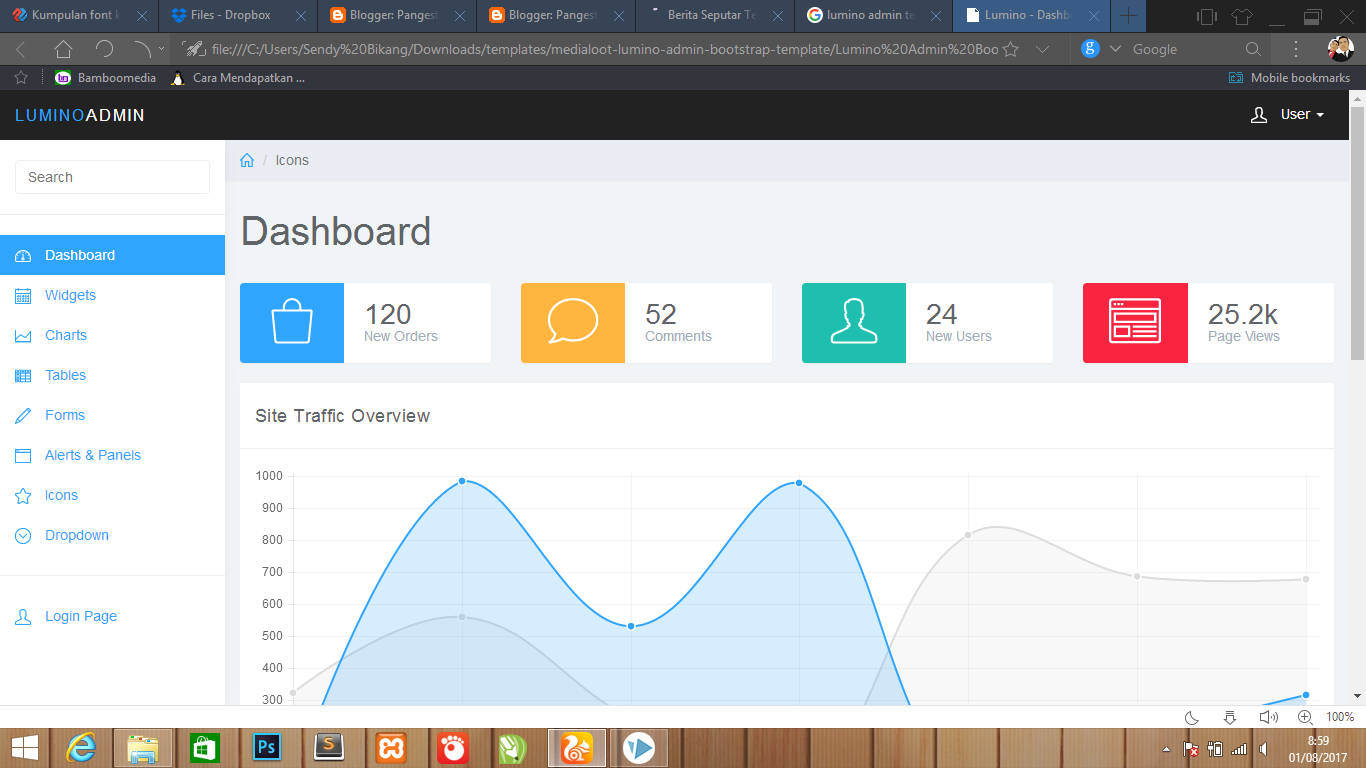
Task: Open Alerts & Panels
Action: [90, 455]
